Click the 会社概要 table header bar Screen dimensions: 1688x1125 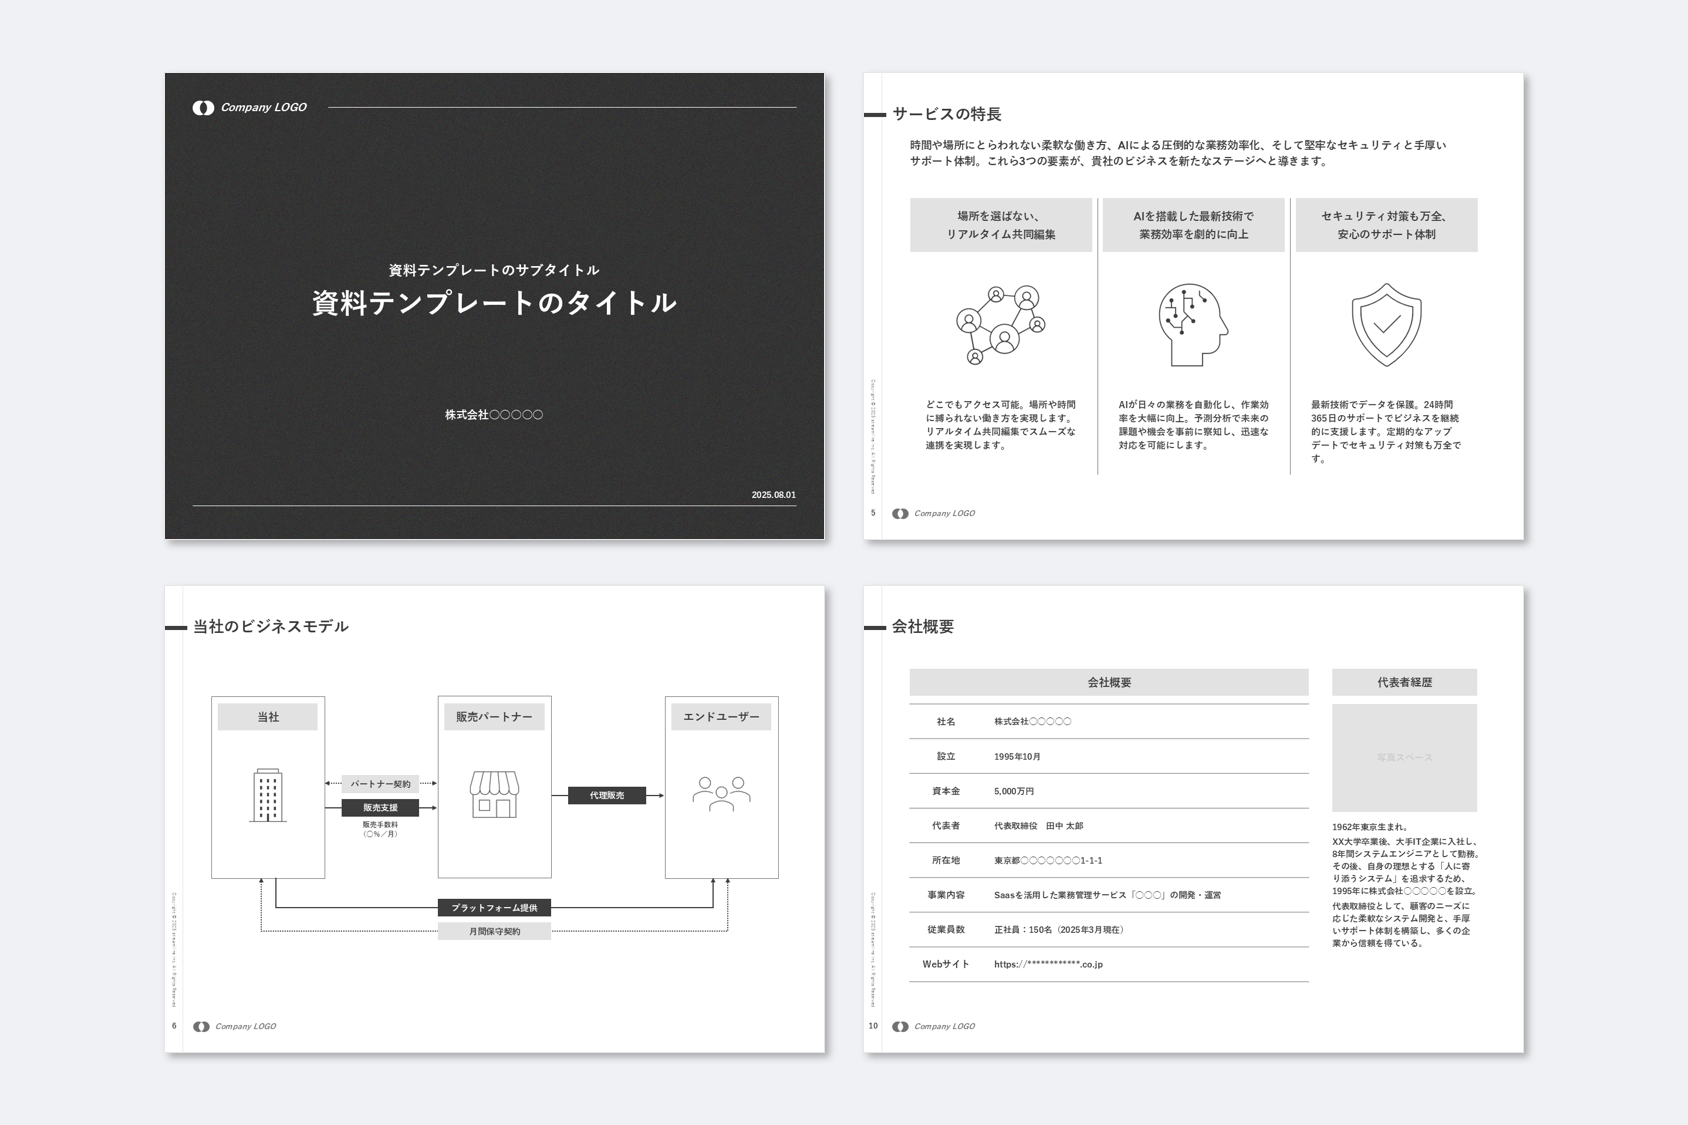coord(1109,683)
